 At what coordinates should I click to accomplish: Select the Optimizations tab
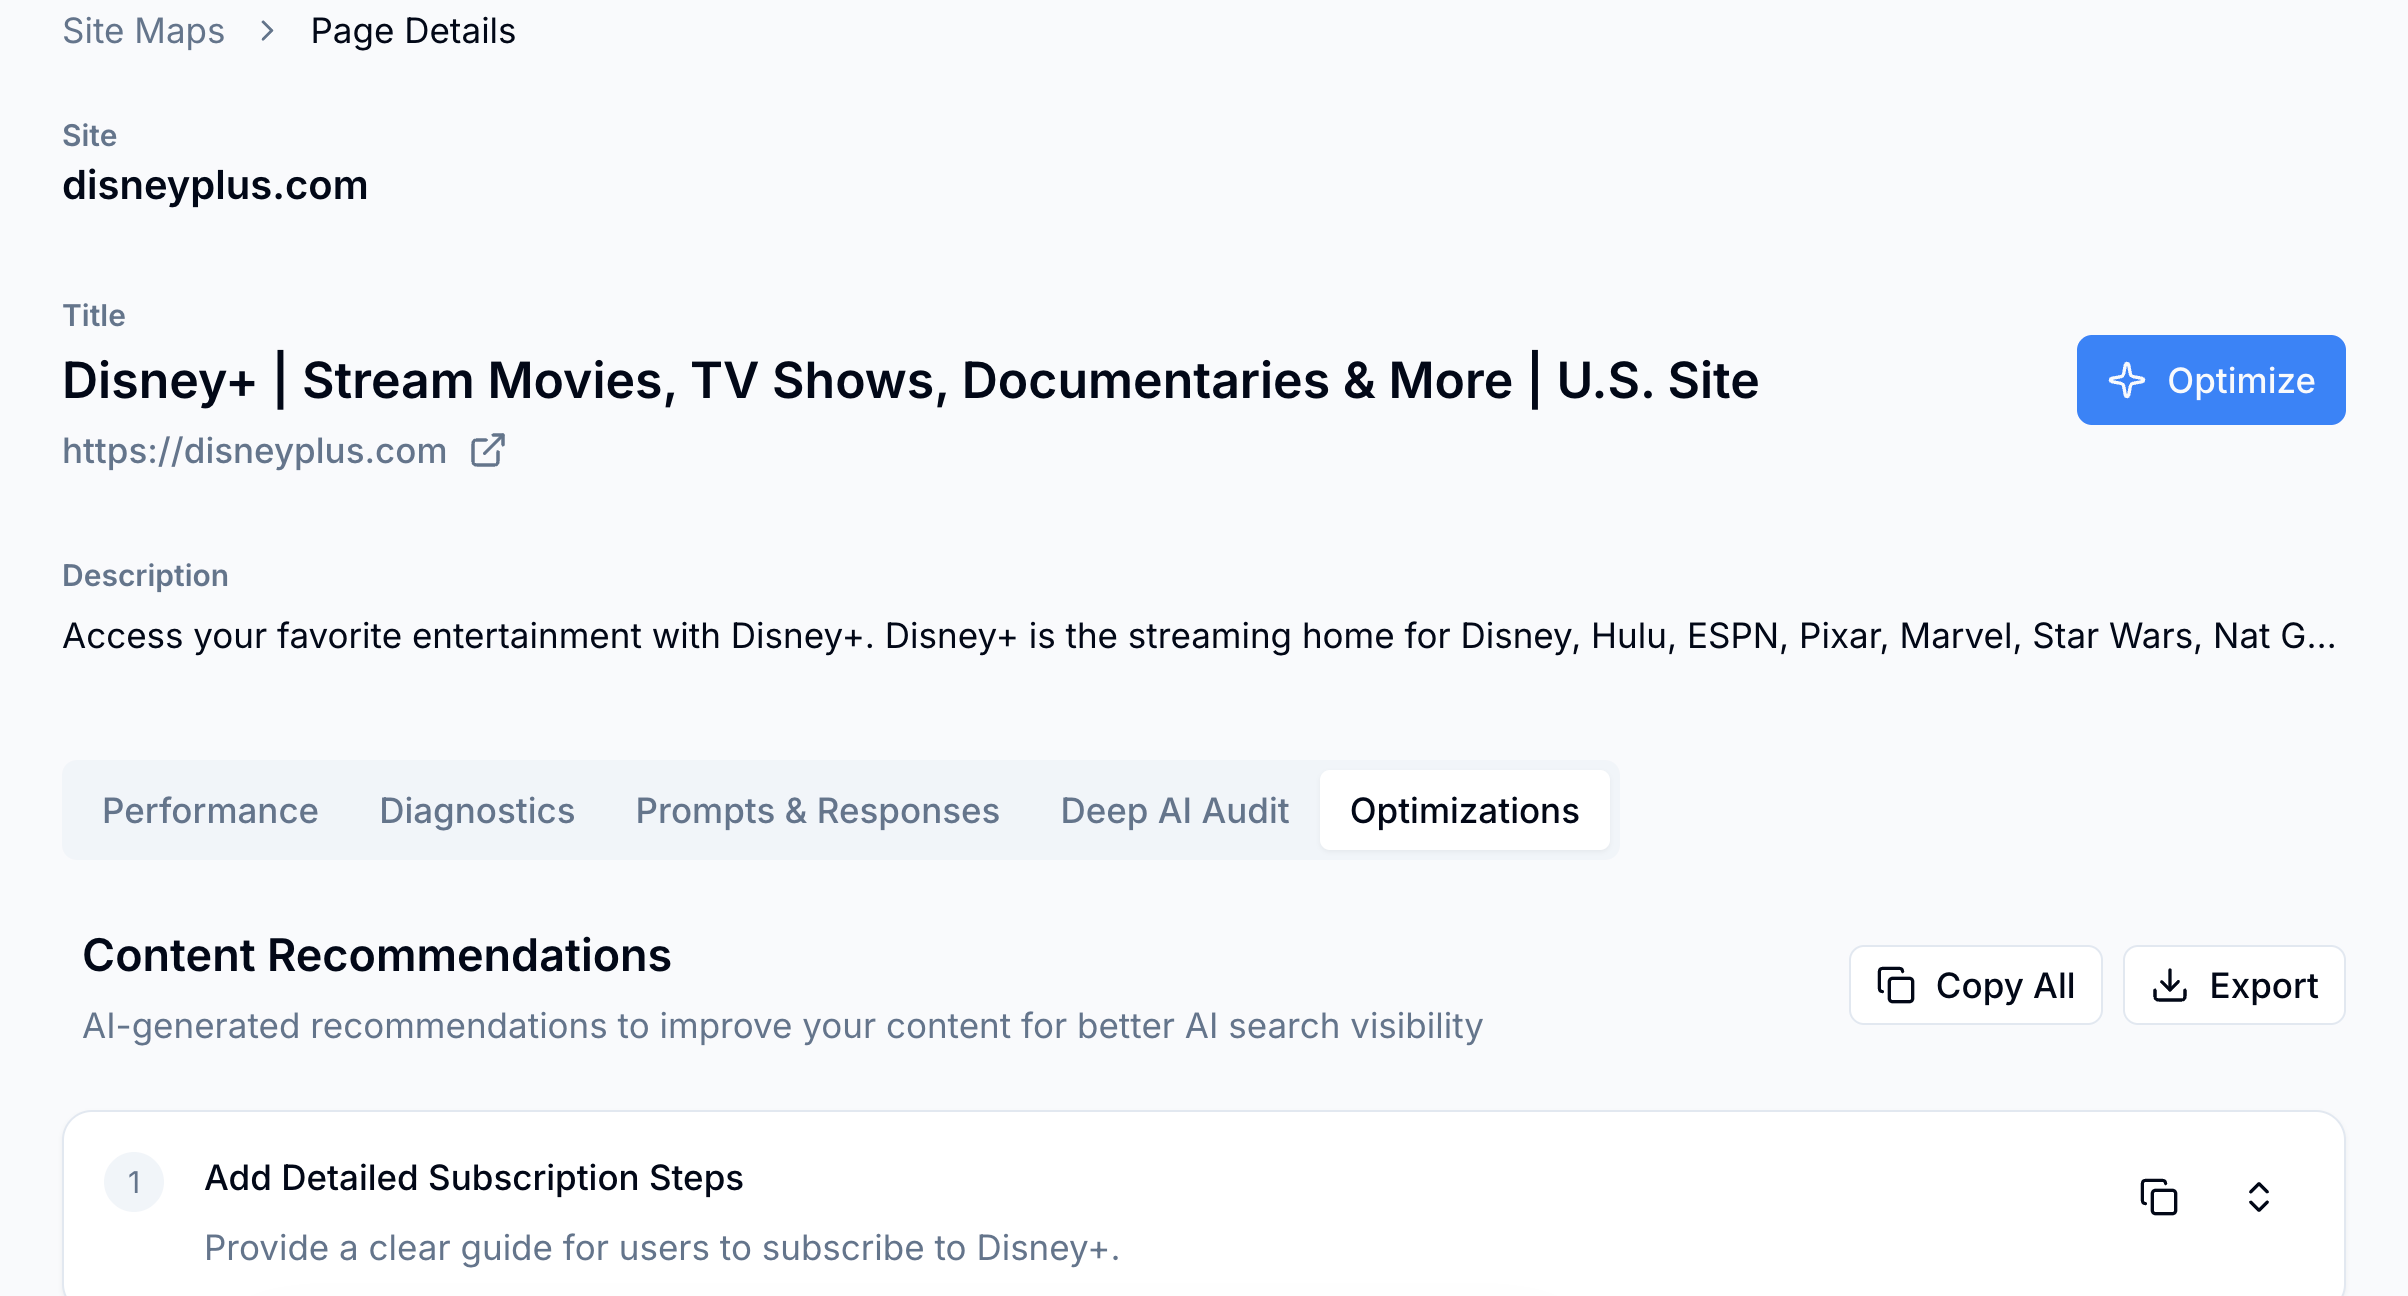pos(1465,810)
